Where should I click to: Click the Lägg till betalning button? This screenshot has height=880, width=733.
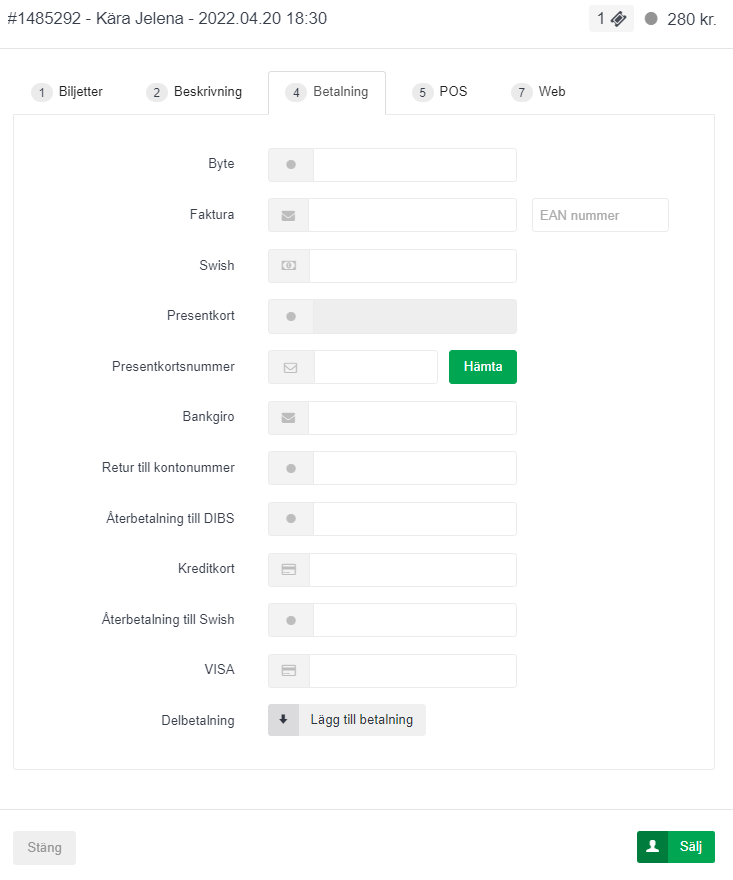click(362, 720)
